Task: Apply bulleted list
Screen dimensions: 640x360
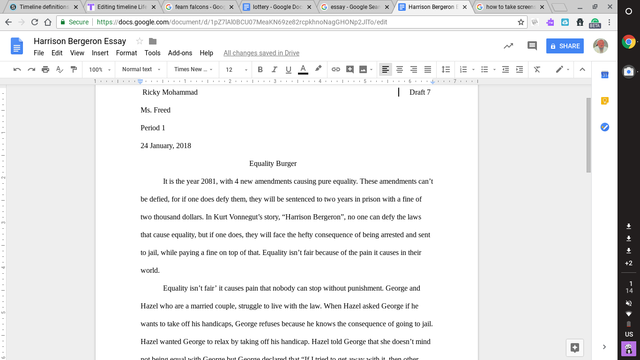Action: 484,70
